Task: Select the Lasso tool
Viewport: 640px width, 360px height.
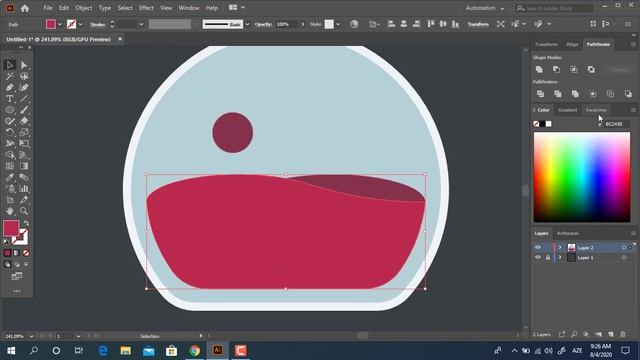Action: 24,76
